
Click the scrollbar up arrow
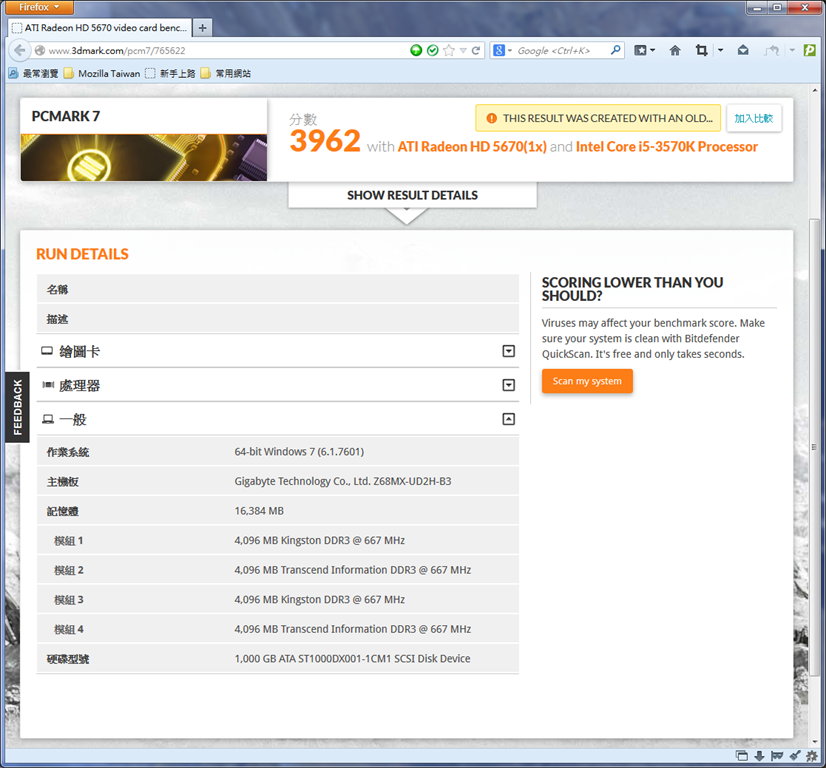(x=815, y=91)
